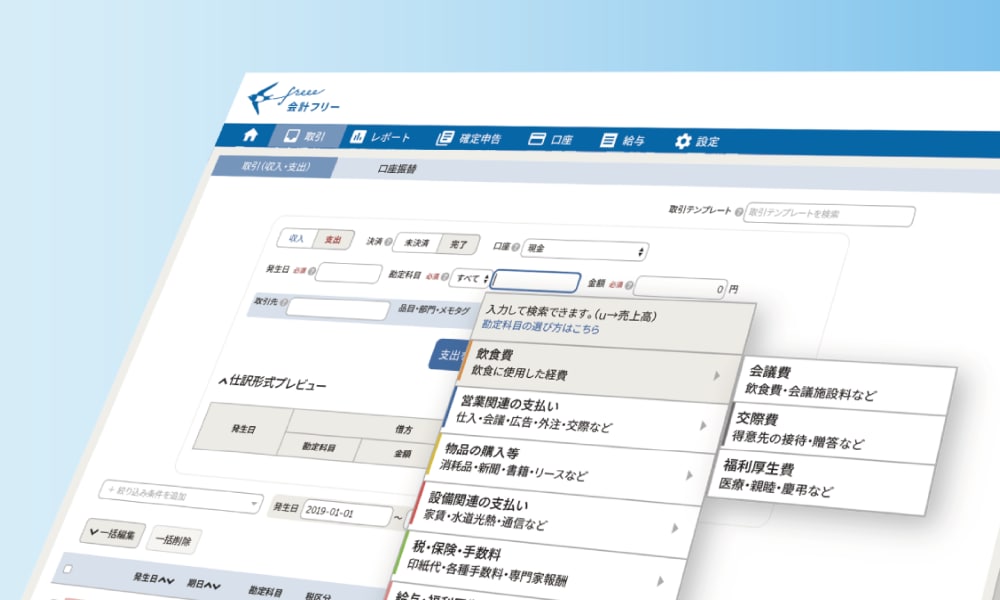The width and height of the screenshot is (1000, 600).
Task: Click the 取引先 input field
Action: [338, 310]
